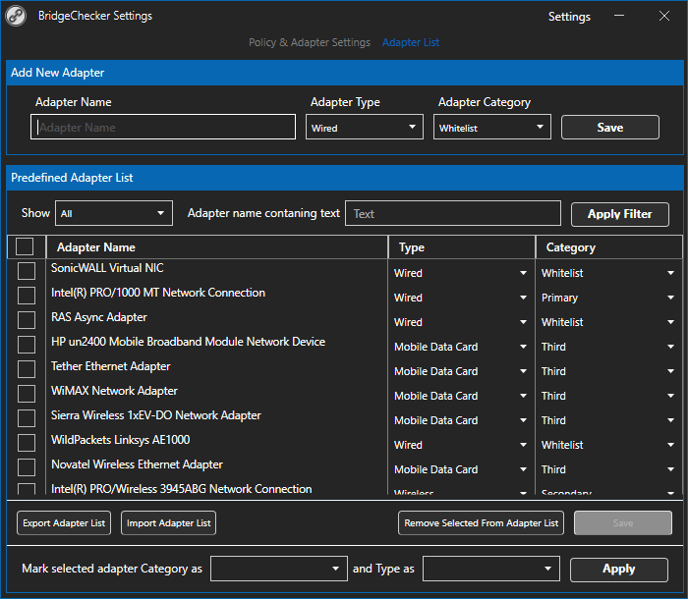Image resolution: width=688 pixels, height=599 pixels.
Task: Check the Intel(R) PRO/1000 MT Network Connection checkbox
Action: pyautogui.click(x=26, y=296)
